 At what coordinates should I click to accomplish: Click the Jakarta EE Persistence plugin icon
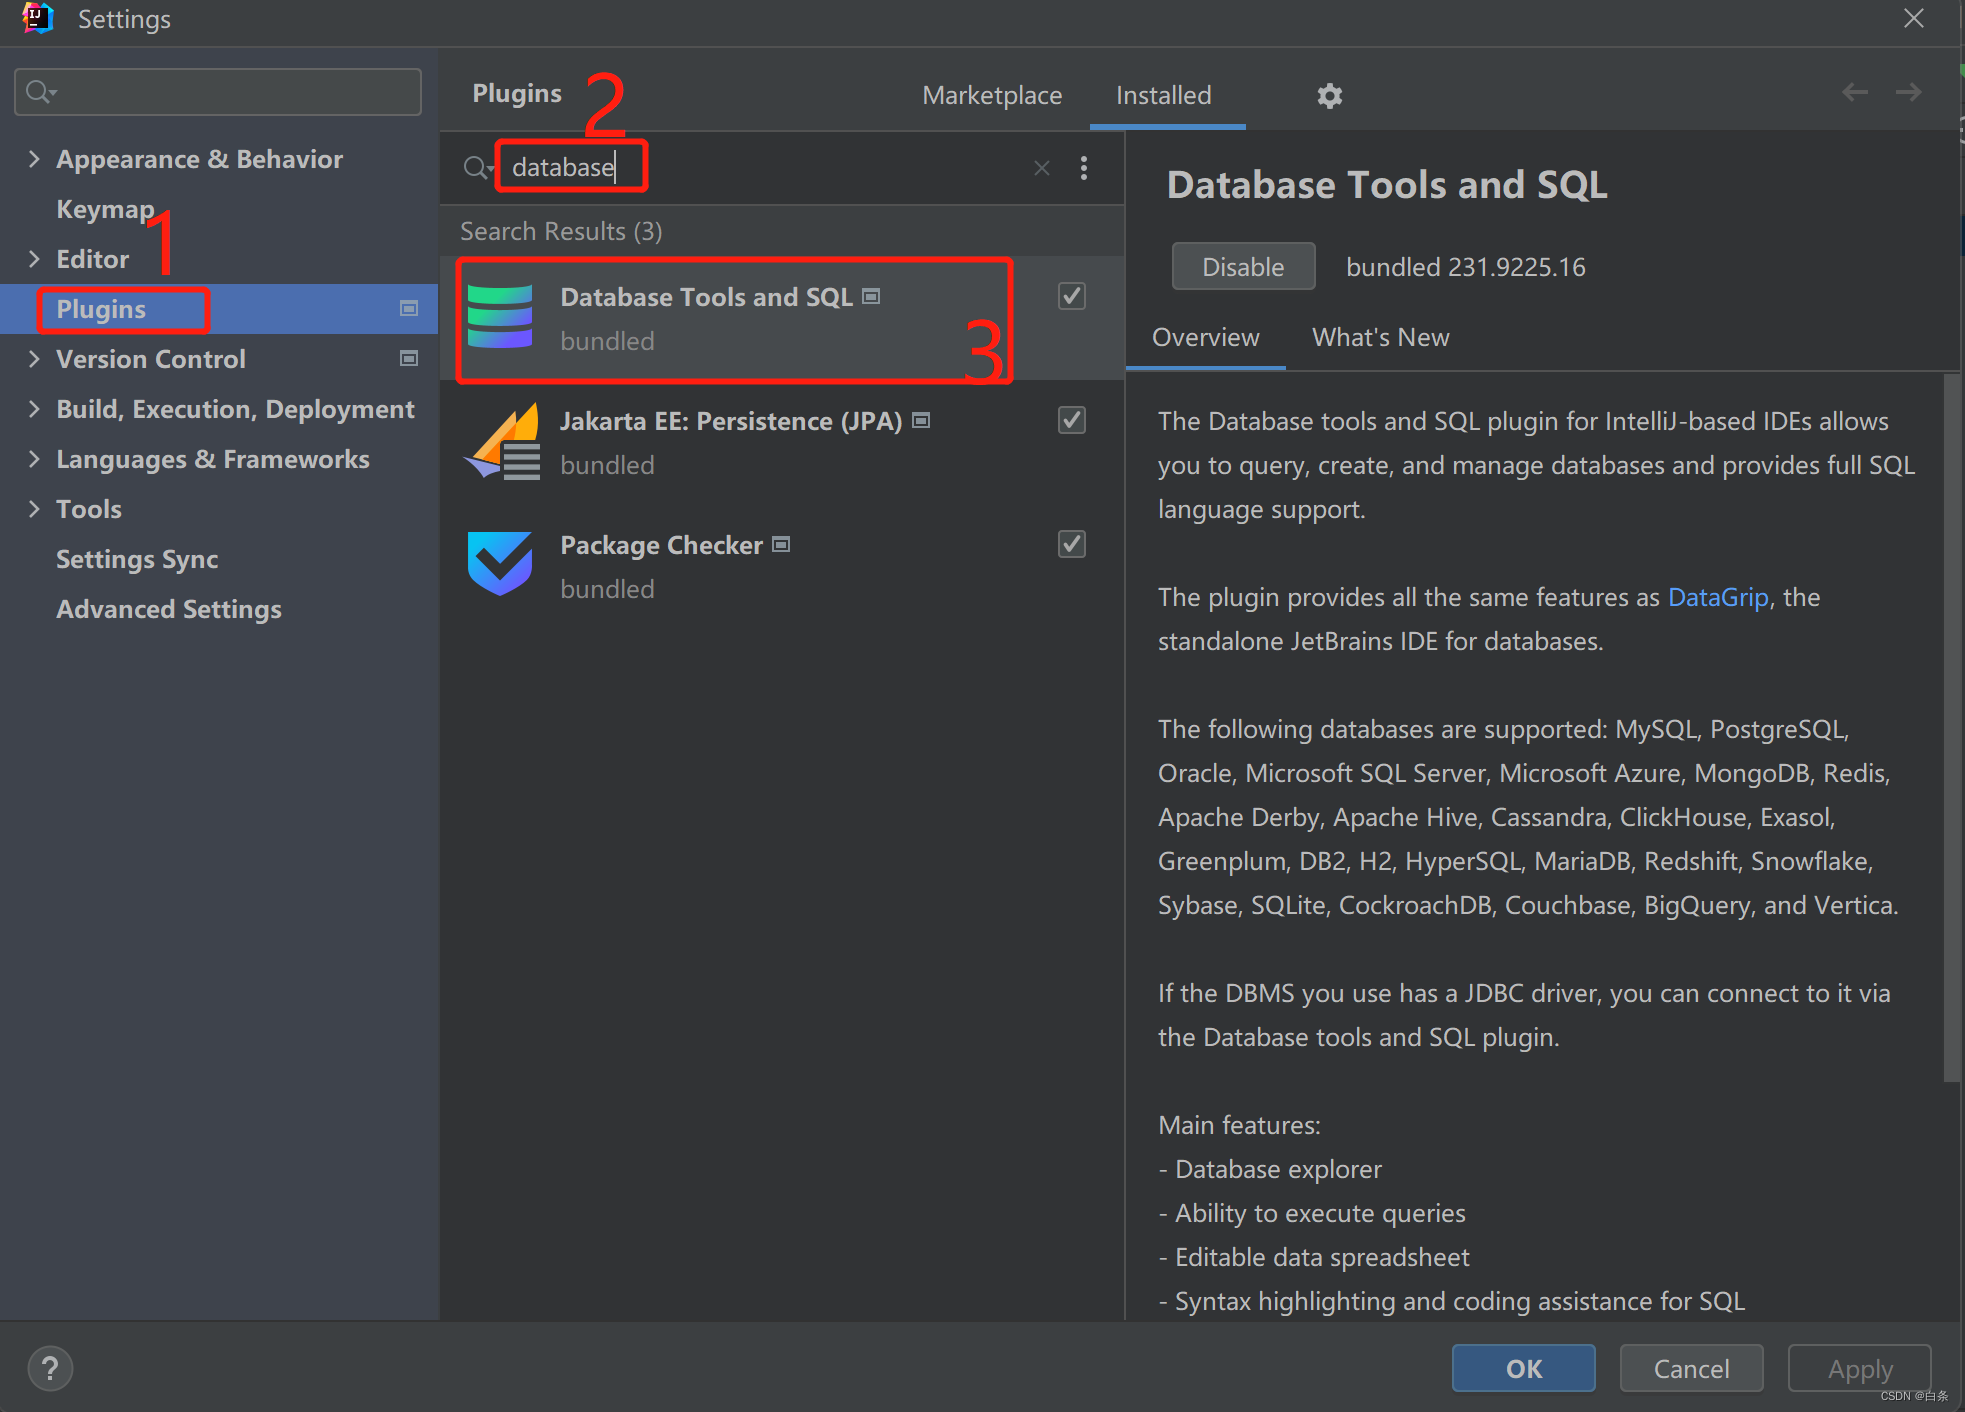[x=501, y=441]
